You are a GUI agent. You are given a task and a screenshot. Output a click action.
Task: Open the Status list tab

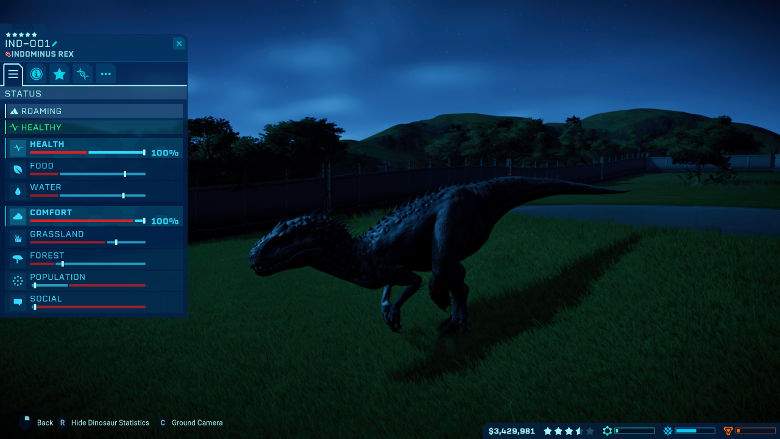(13, 74)
